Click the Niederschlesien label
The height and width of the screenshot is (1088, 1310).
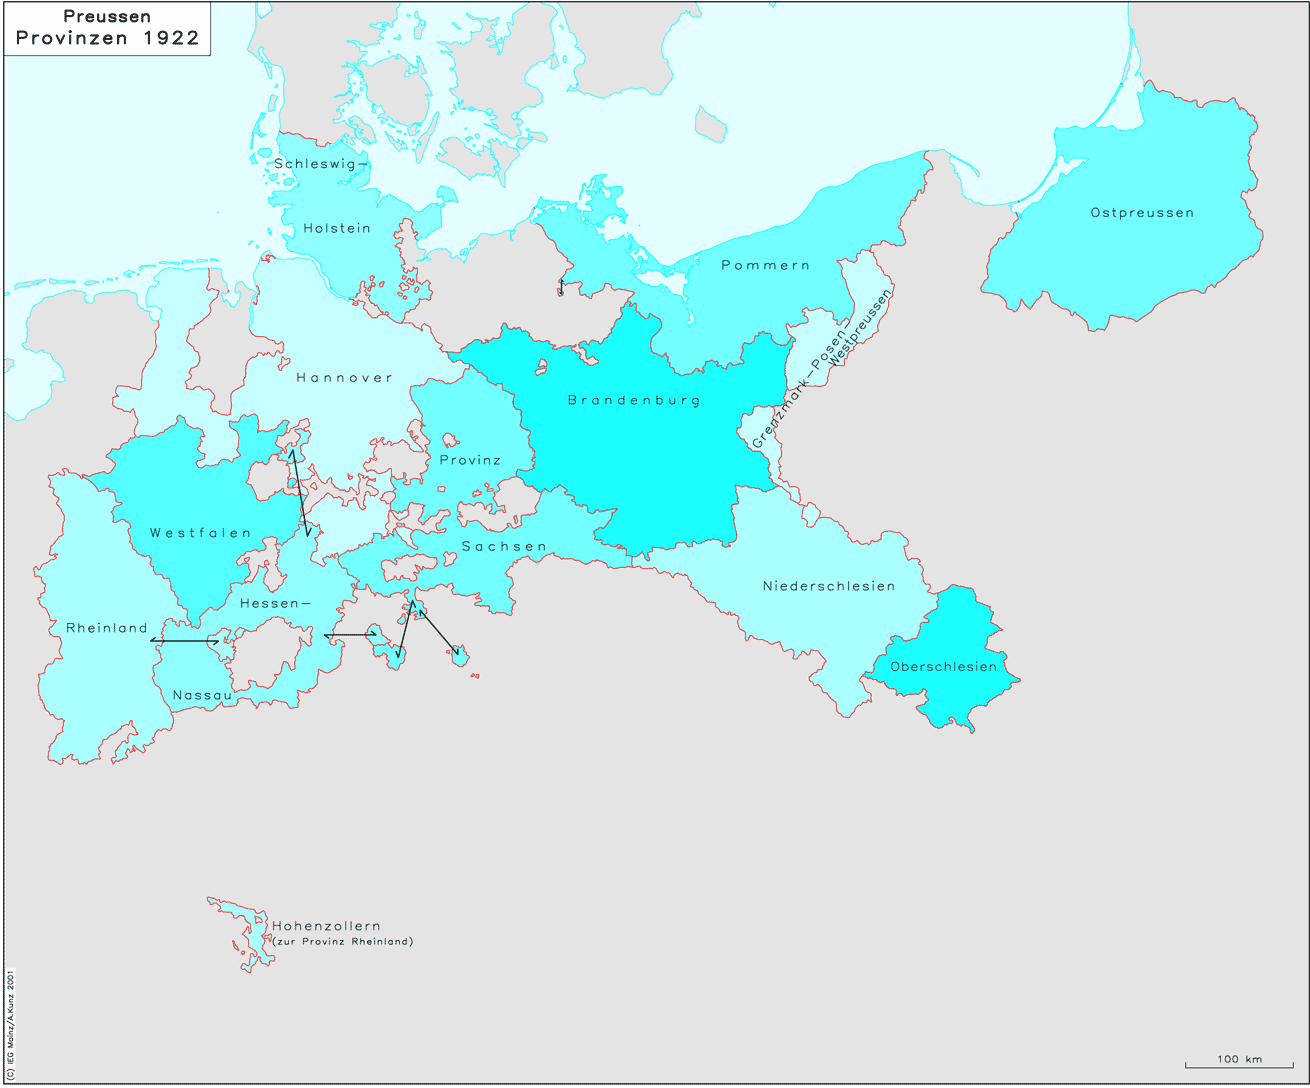coord(829,586)
